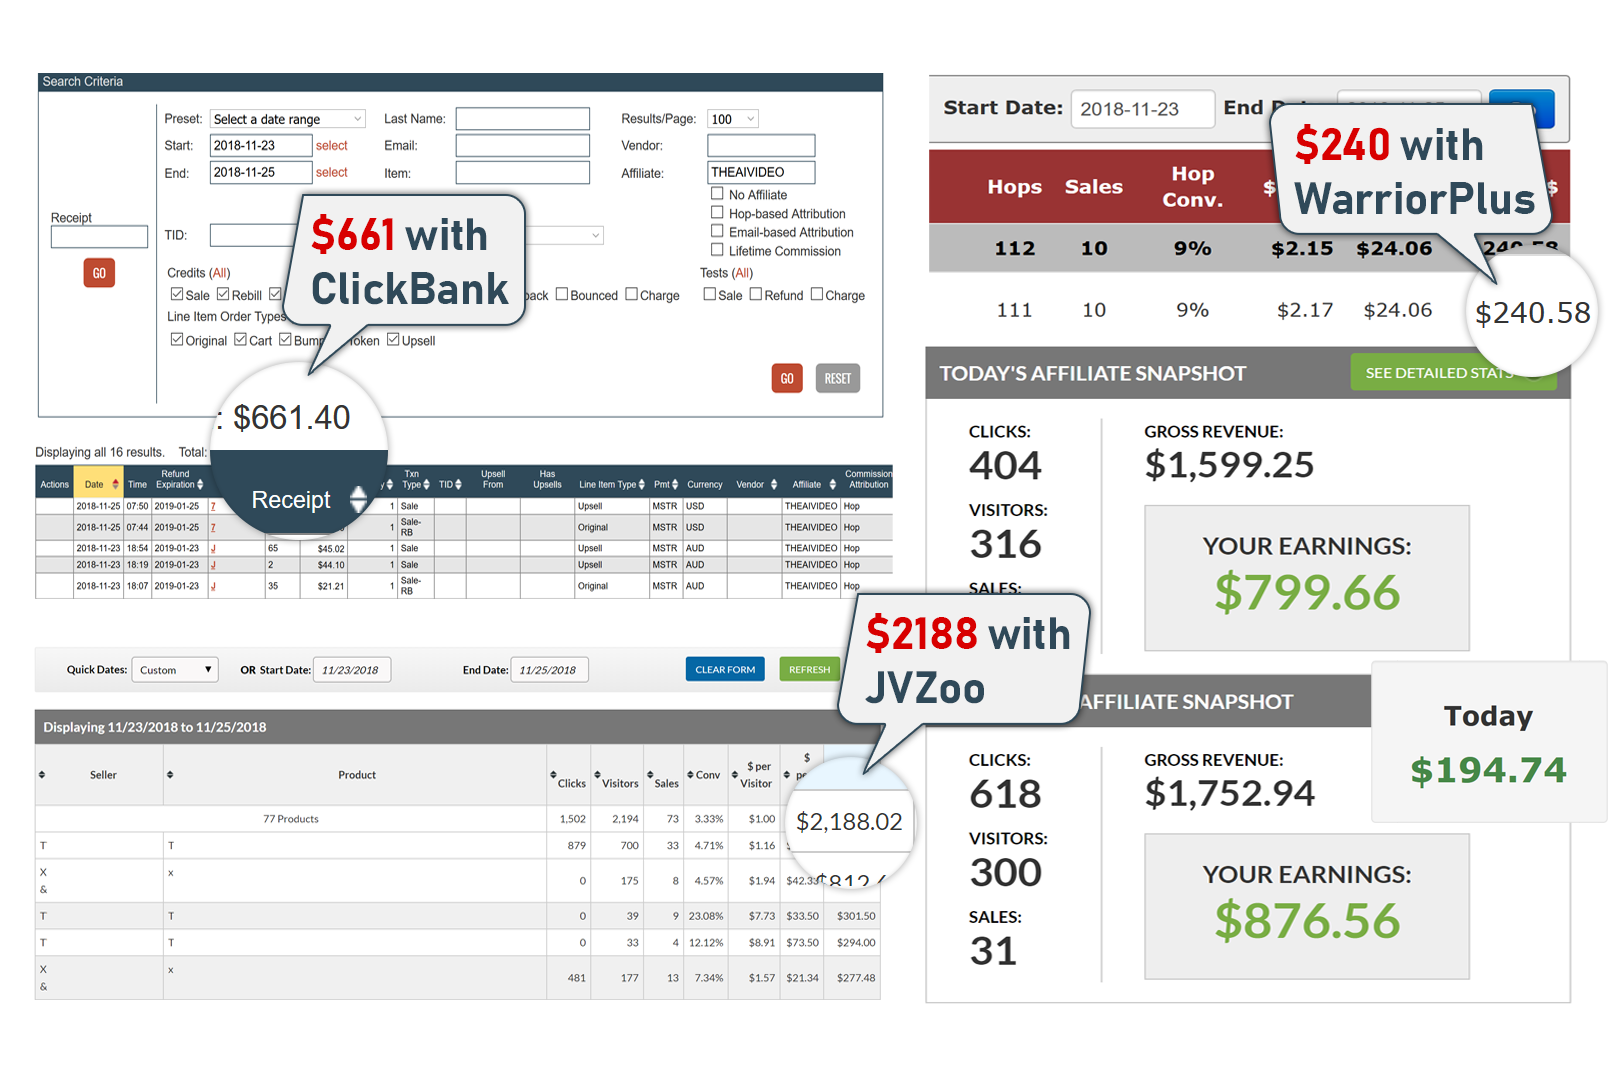Check the Refund box under Tests
The height and width of the screenshot is (1074, 1609).
point(756,294)
